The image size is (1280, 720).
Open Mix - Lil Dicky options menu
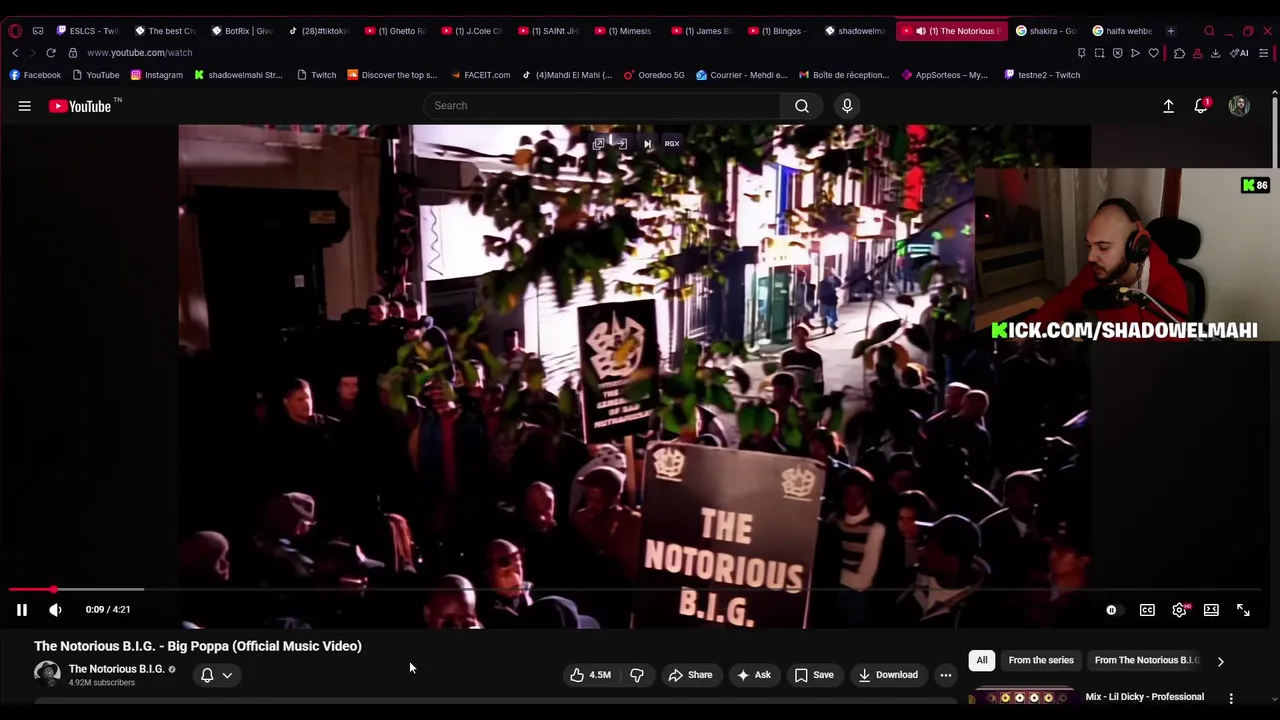click(x=1231, y=698)
